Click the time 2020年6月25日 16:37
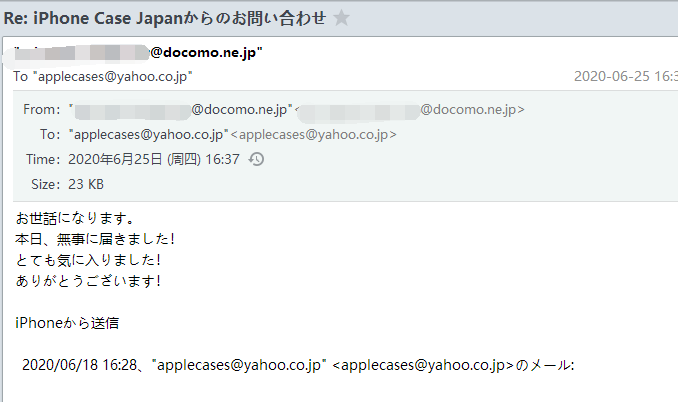This screenshot has height=402, width=678. tap(153, 159)
